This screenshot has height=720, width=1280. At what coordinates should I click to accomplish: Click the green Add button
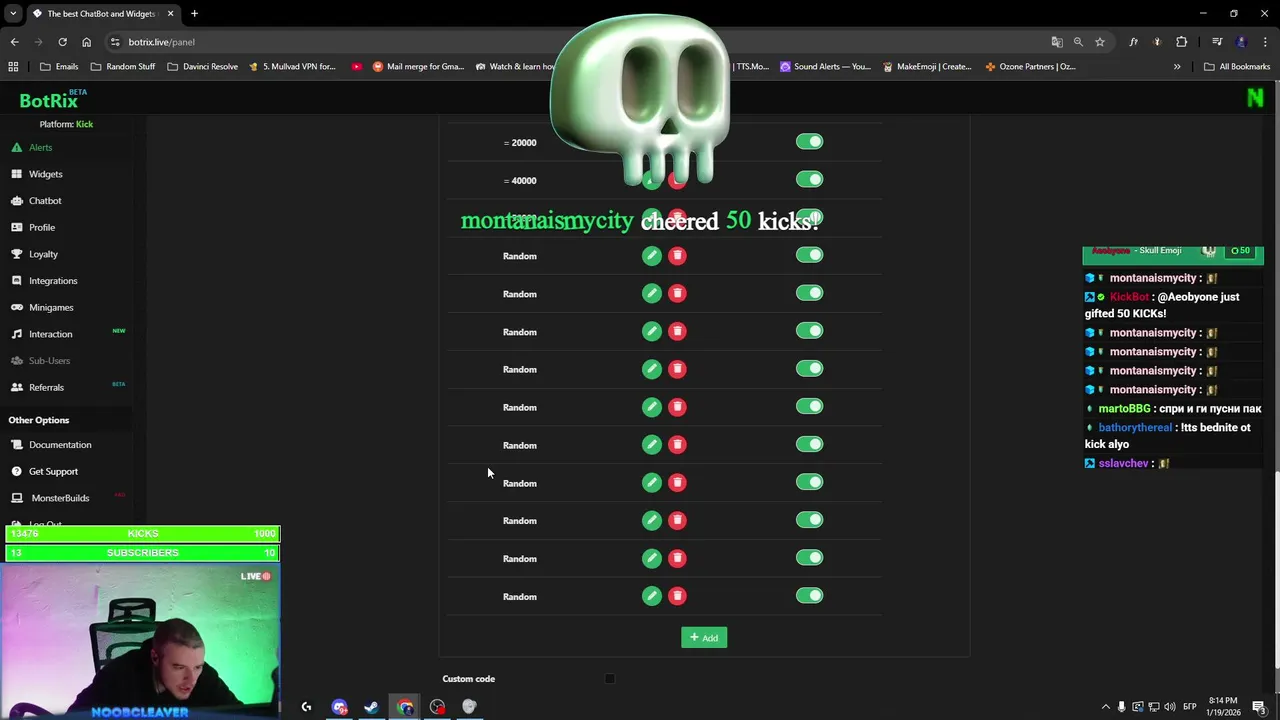(x=704, y=638)
